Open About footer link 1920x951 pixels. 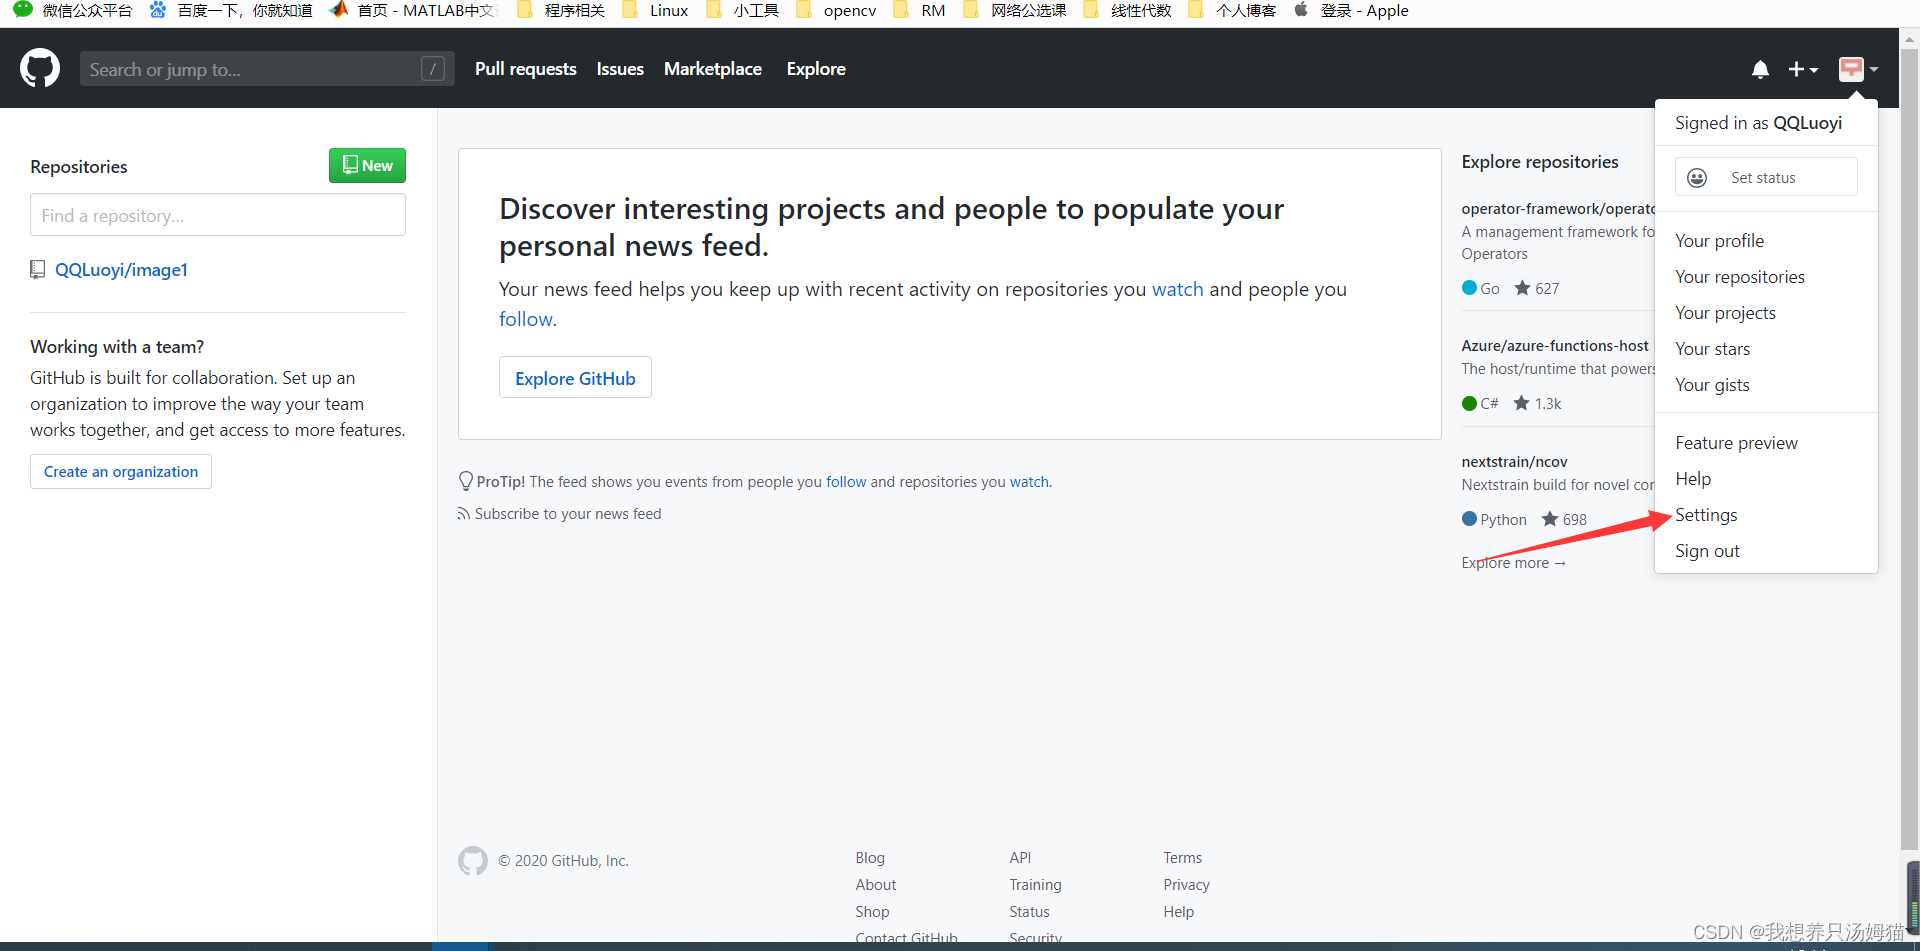[x=876, y=885]
